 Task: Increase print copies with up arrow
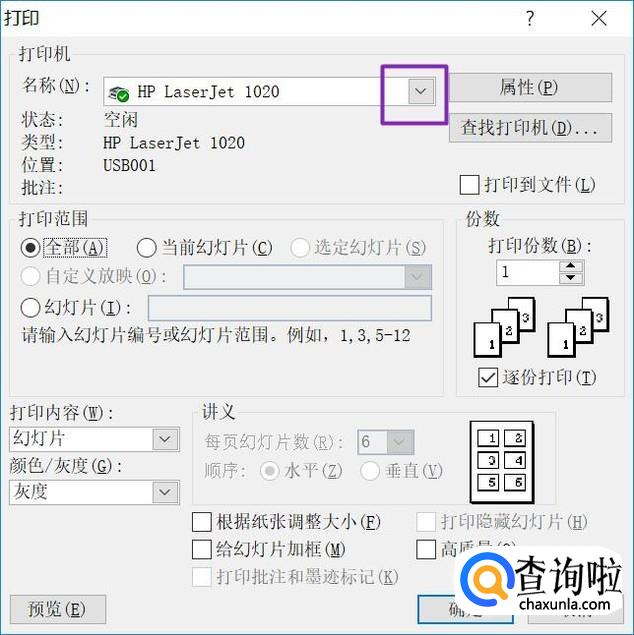coord(571,266)
